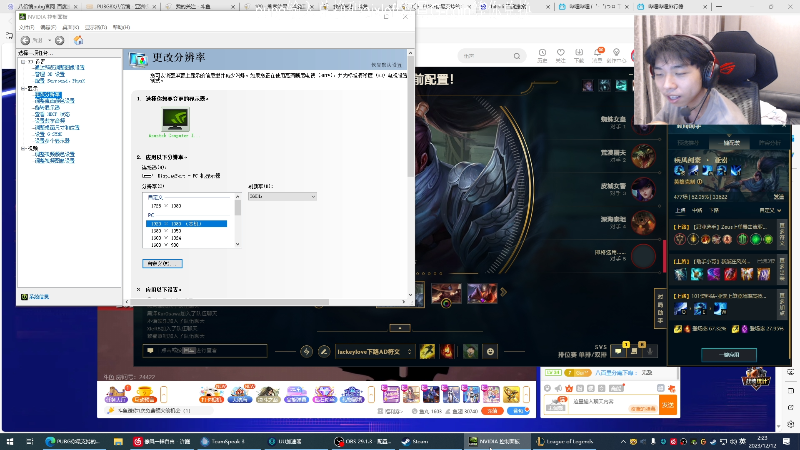Click the orange send button in stream chat
800x450 pixels.
coord(667,405)
